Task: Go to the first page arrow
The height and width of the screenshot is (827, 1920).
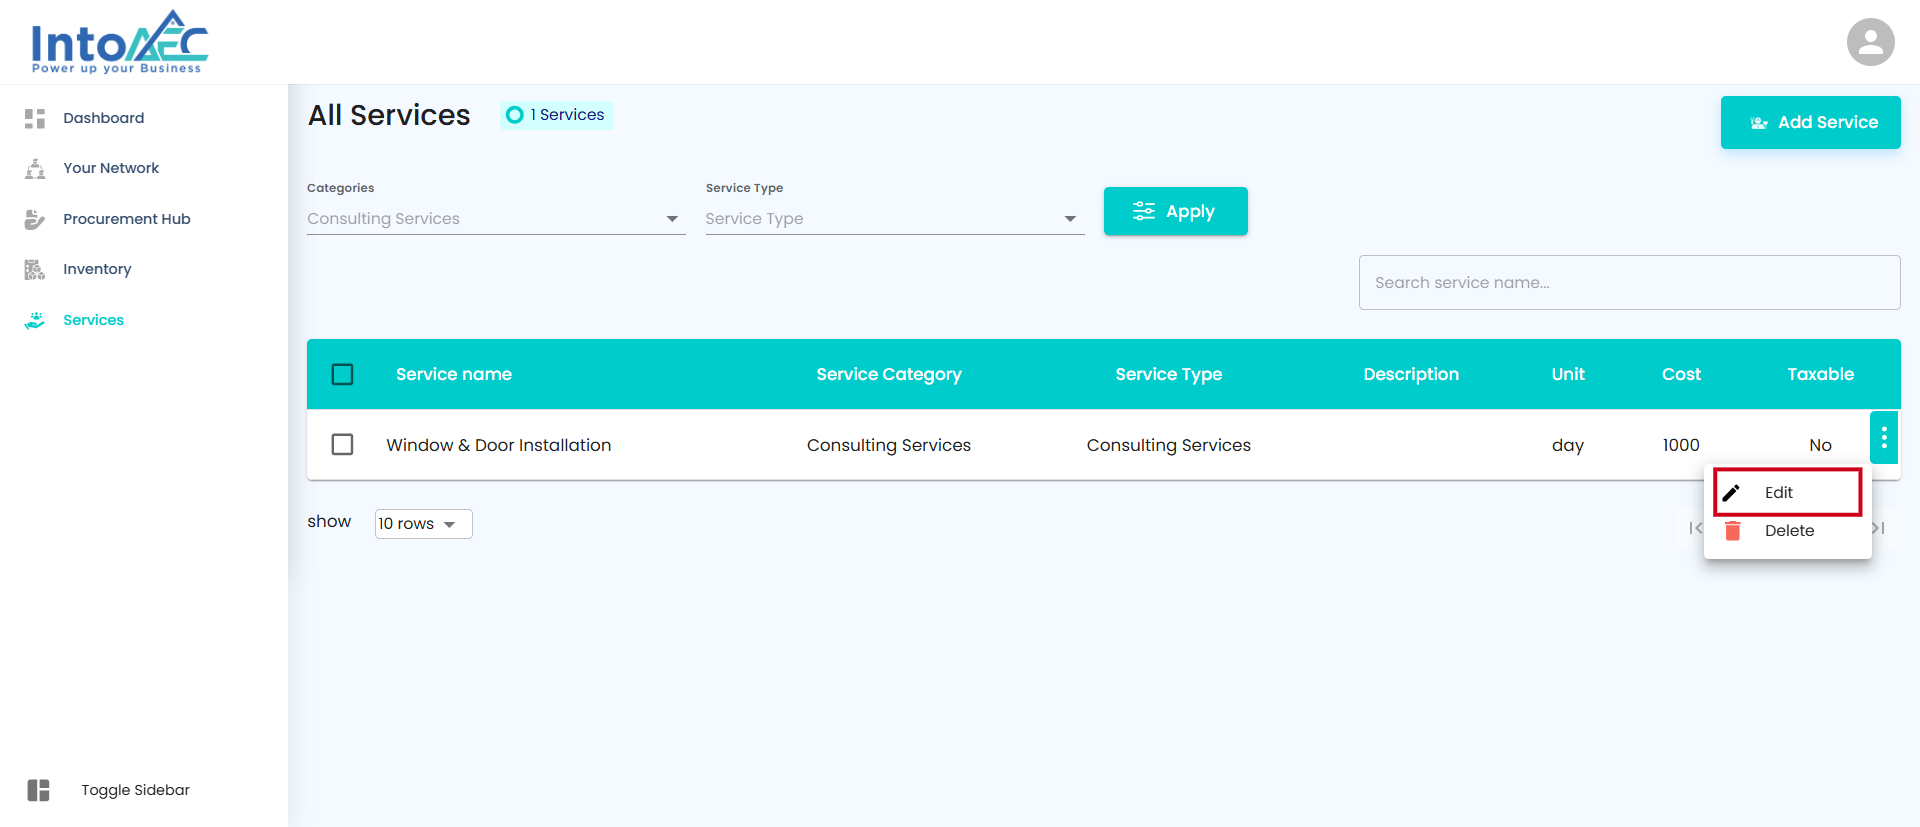Action: (x=1695, y=528)
